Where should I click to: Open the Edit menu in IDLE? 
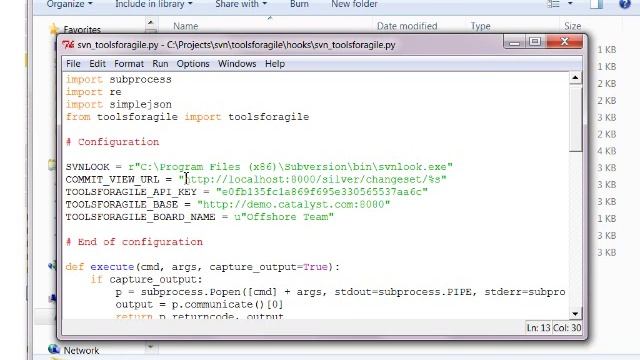97,64
